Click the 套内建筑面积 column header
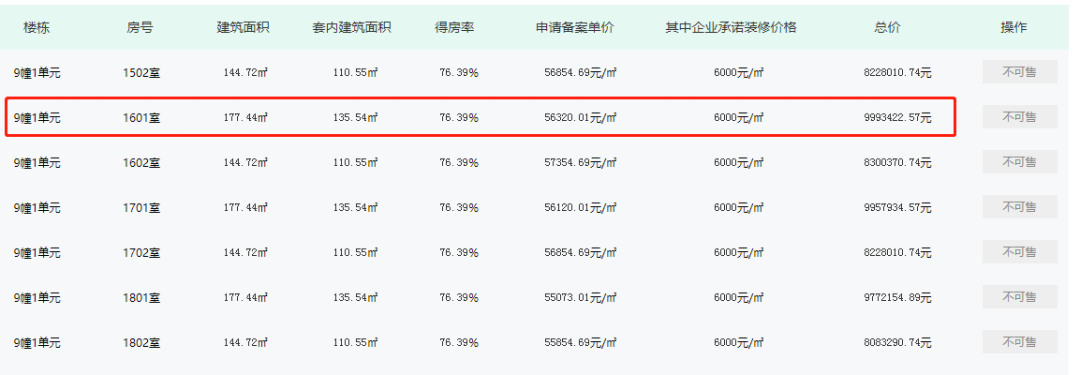 [352, 28]
